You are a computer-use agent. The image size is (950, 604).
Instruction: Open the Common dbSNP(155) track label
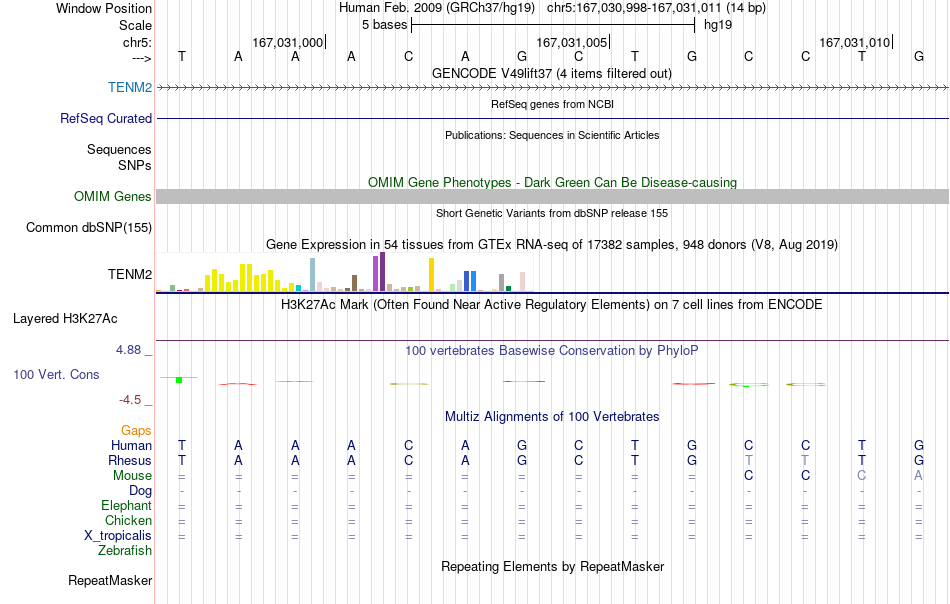coord(89,227)
